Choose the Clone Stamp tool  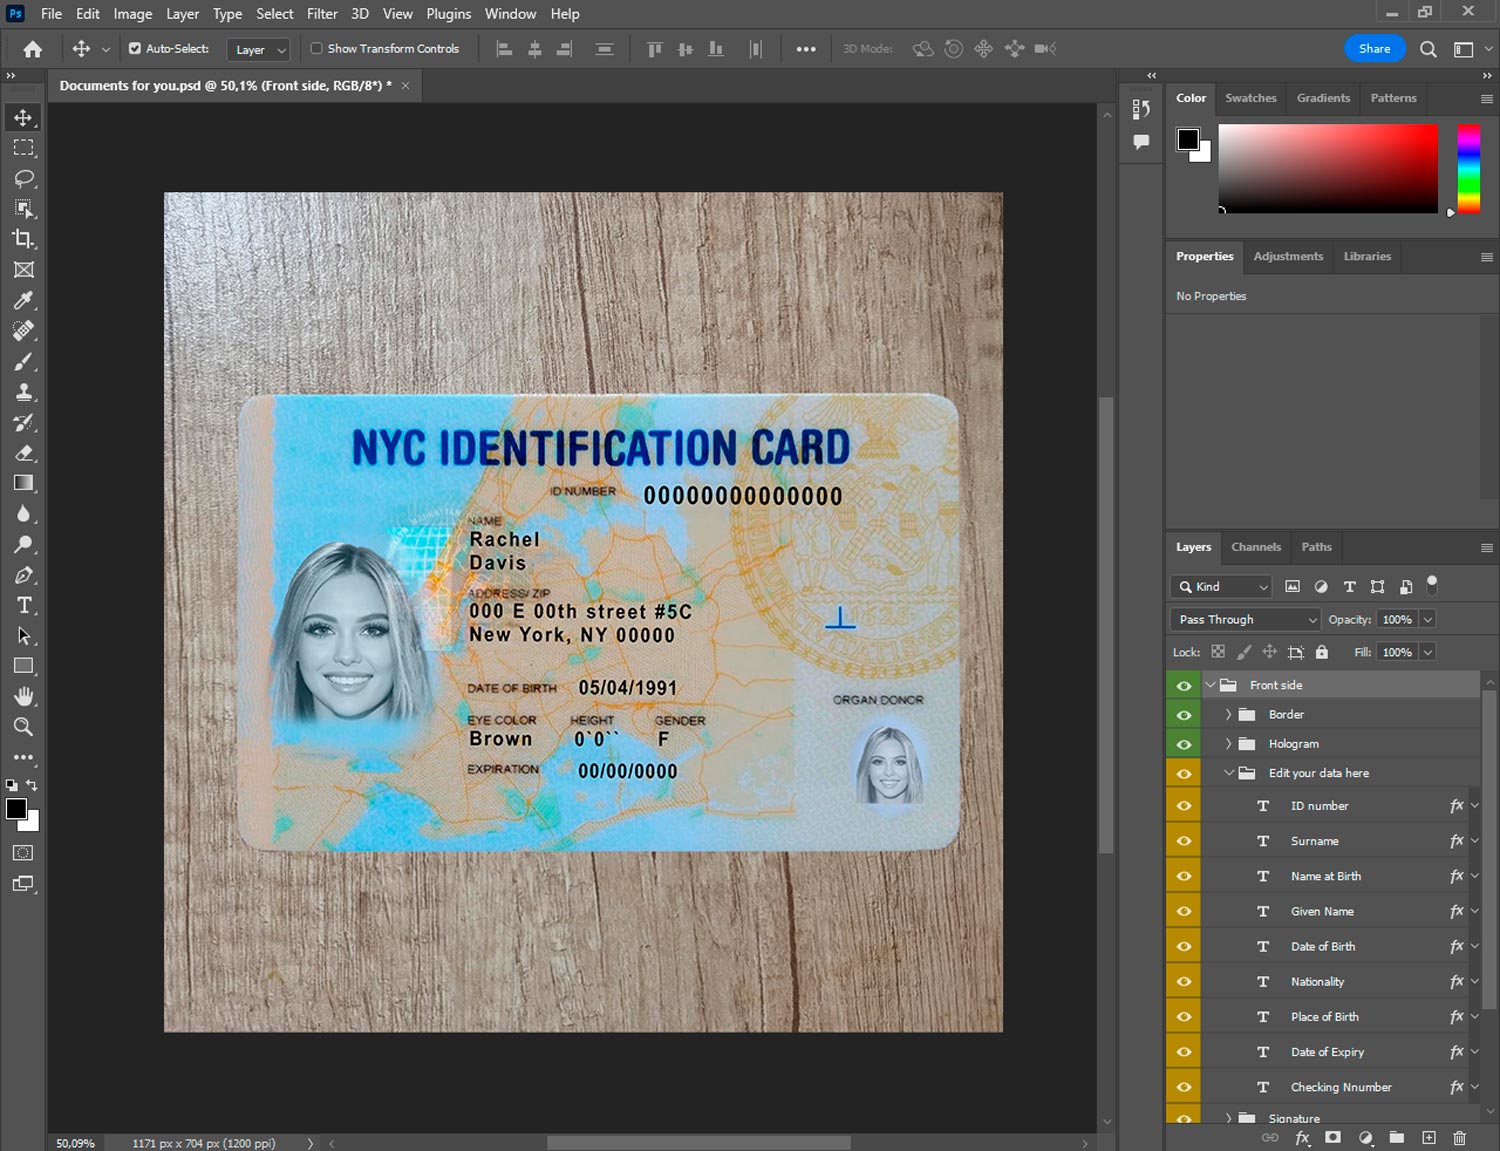pyautogui.click(x=24, y=392)
